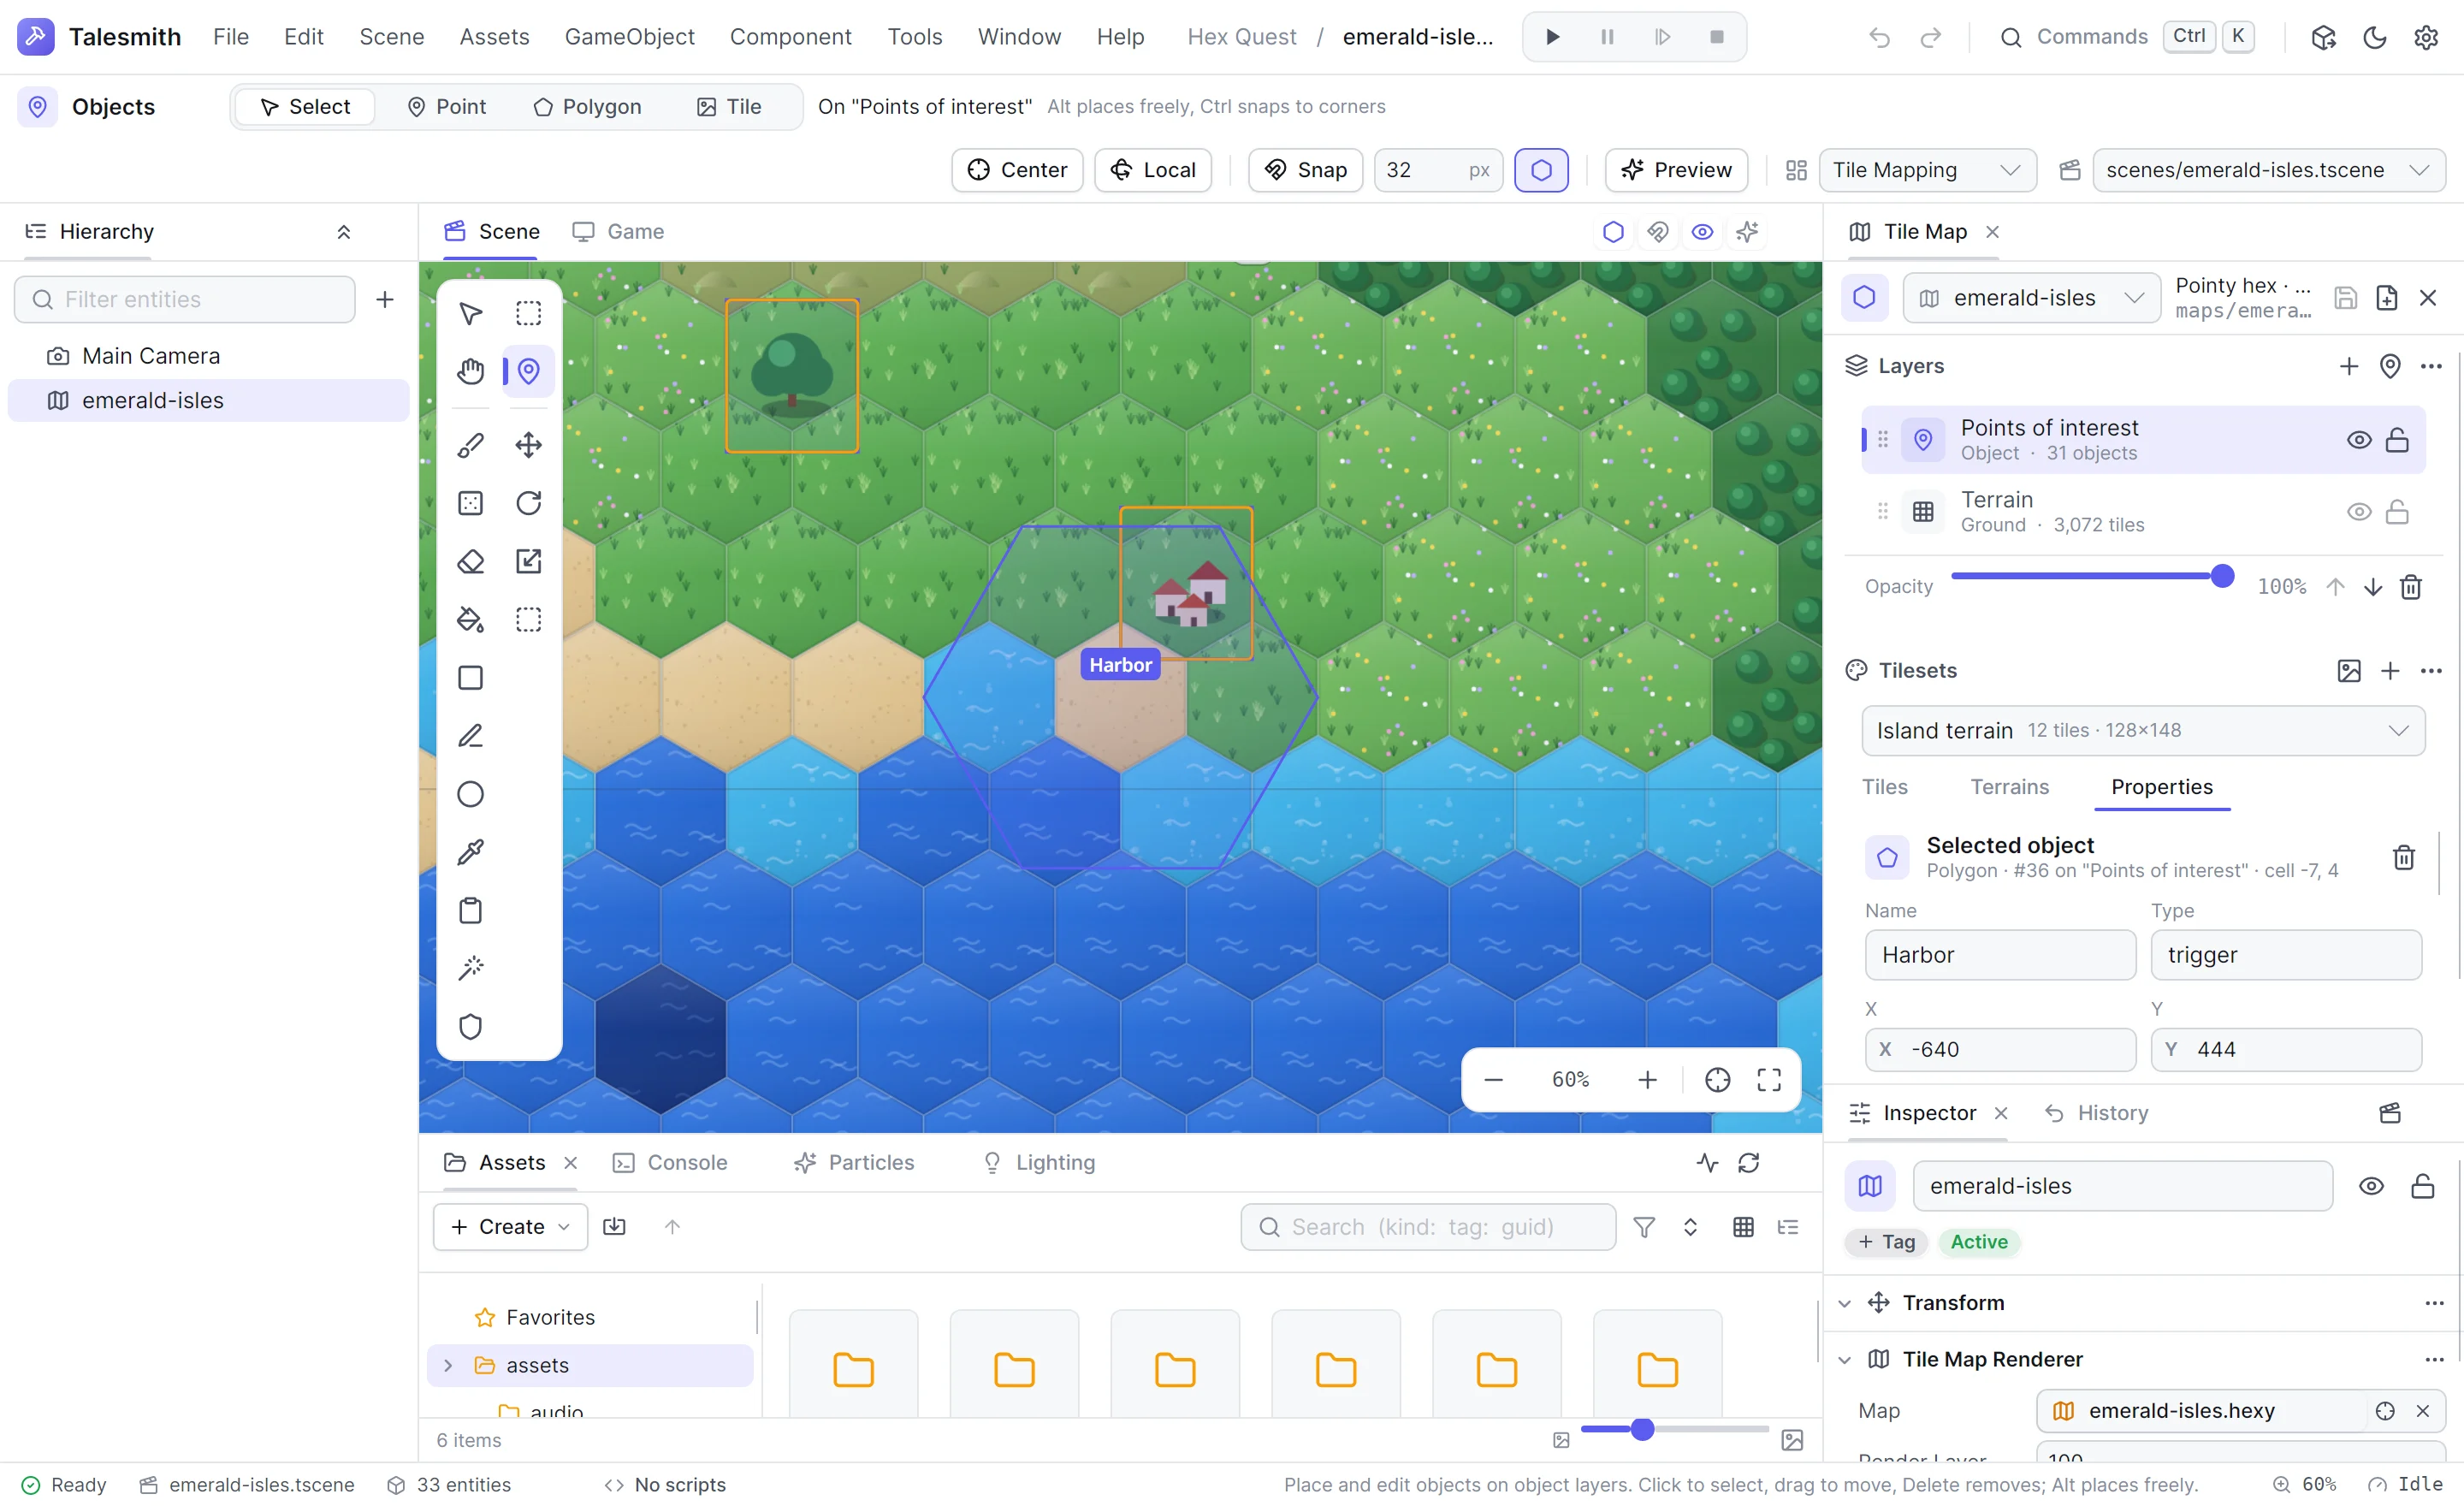Hide the Points of interest layer
Viewport: 2464px width, 1506px height.
(2358, 440)
